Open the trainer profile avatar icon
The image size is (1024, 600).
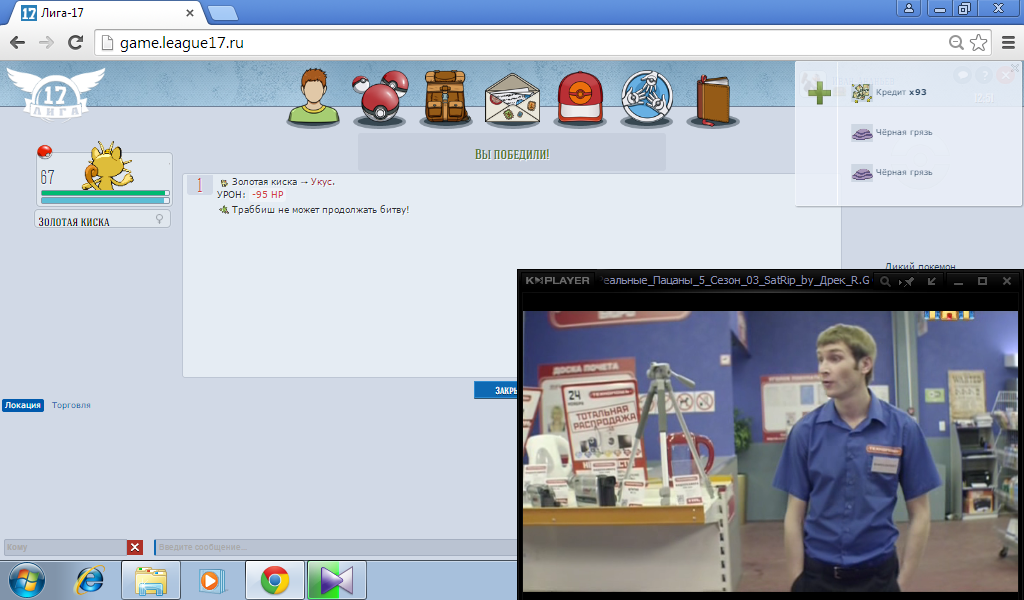[x=314, y=97]
